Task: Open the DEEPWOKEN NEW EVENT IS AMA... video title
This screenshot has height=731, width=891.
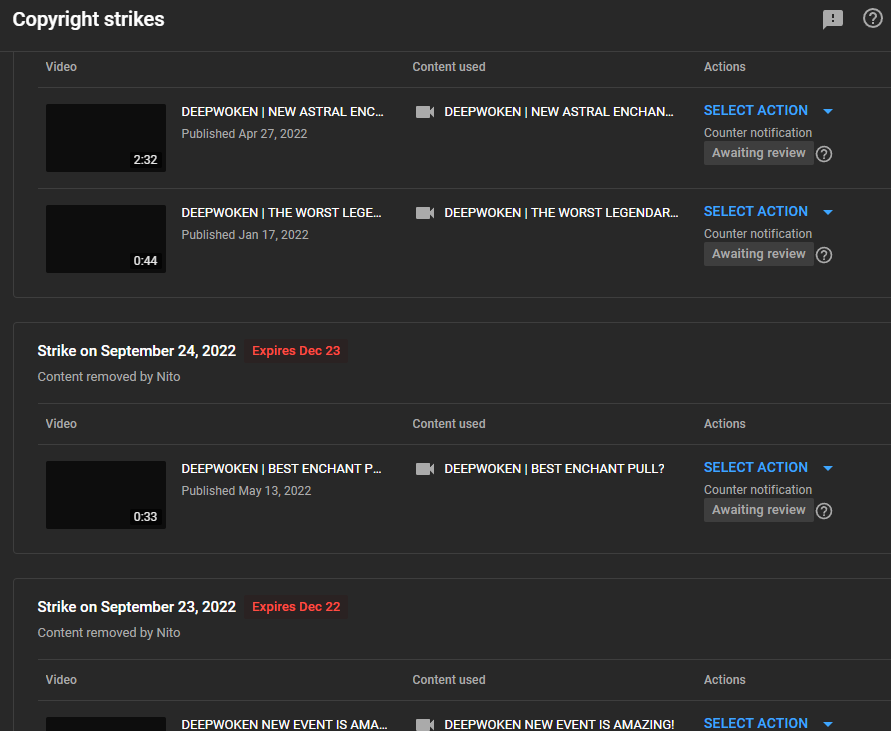Action: 284,725
